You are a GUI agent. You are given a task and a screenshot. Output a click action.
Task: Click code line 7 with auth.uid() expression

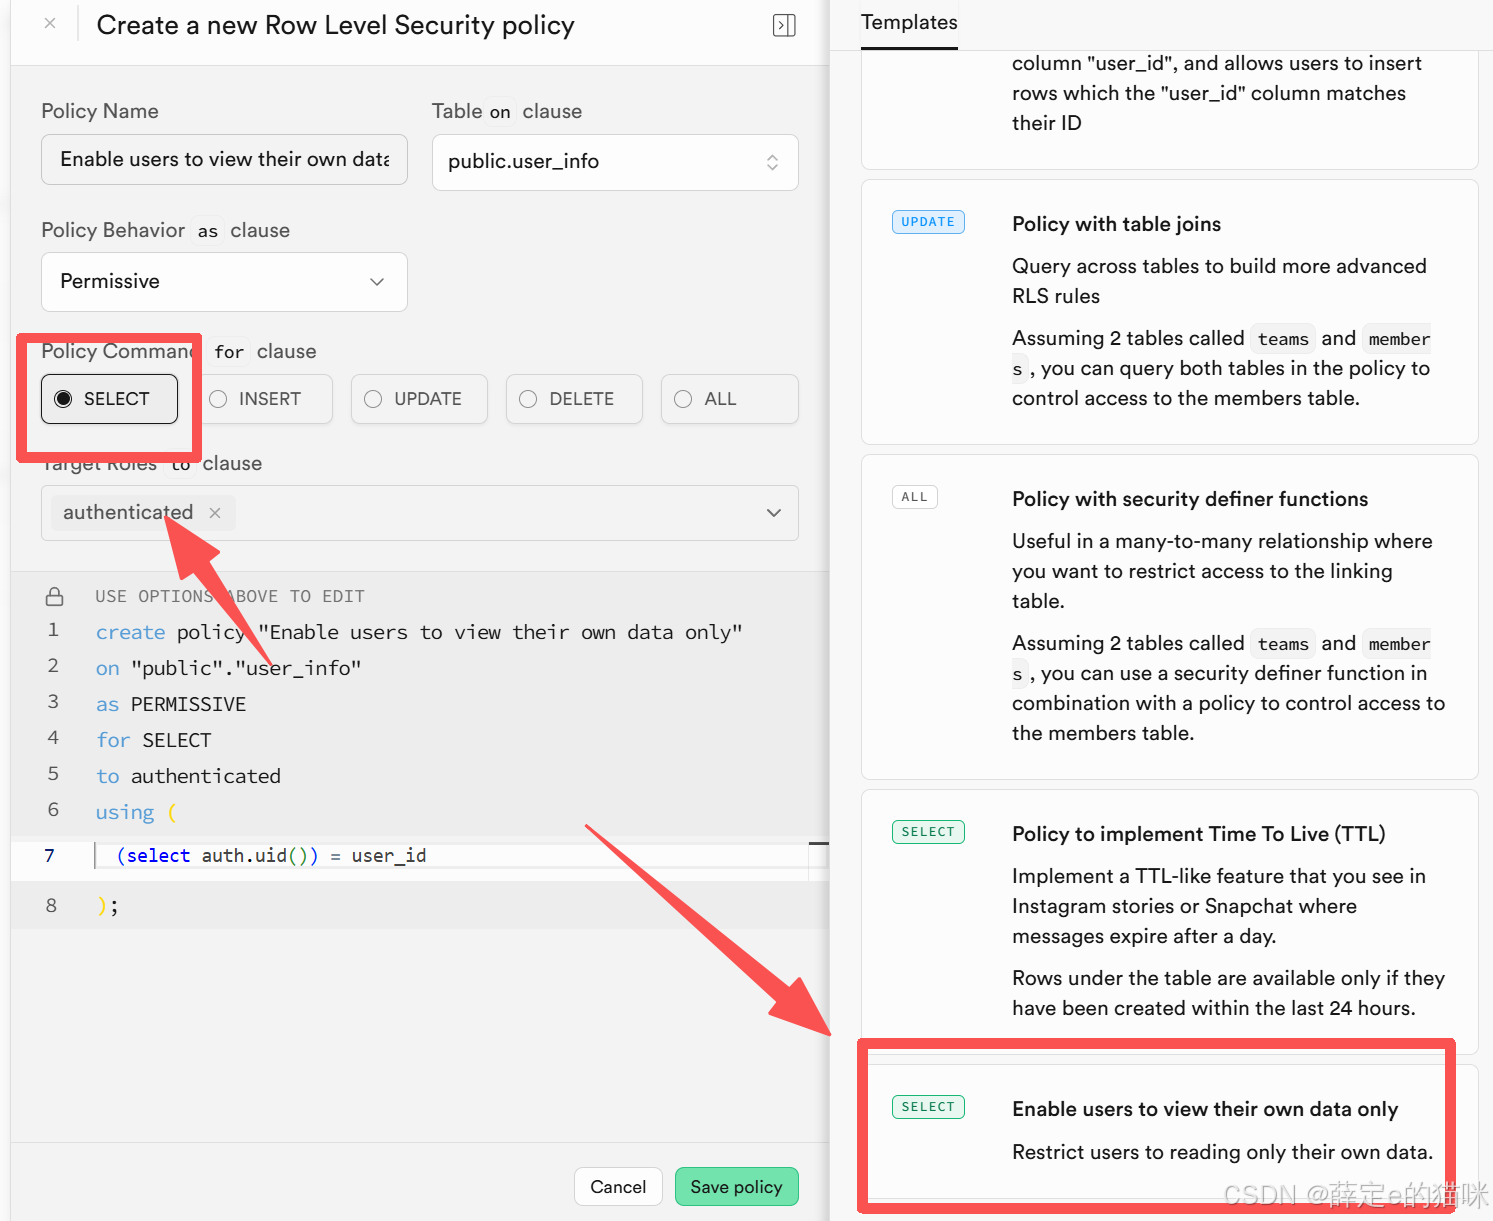272,856
